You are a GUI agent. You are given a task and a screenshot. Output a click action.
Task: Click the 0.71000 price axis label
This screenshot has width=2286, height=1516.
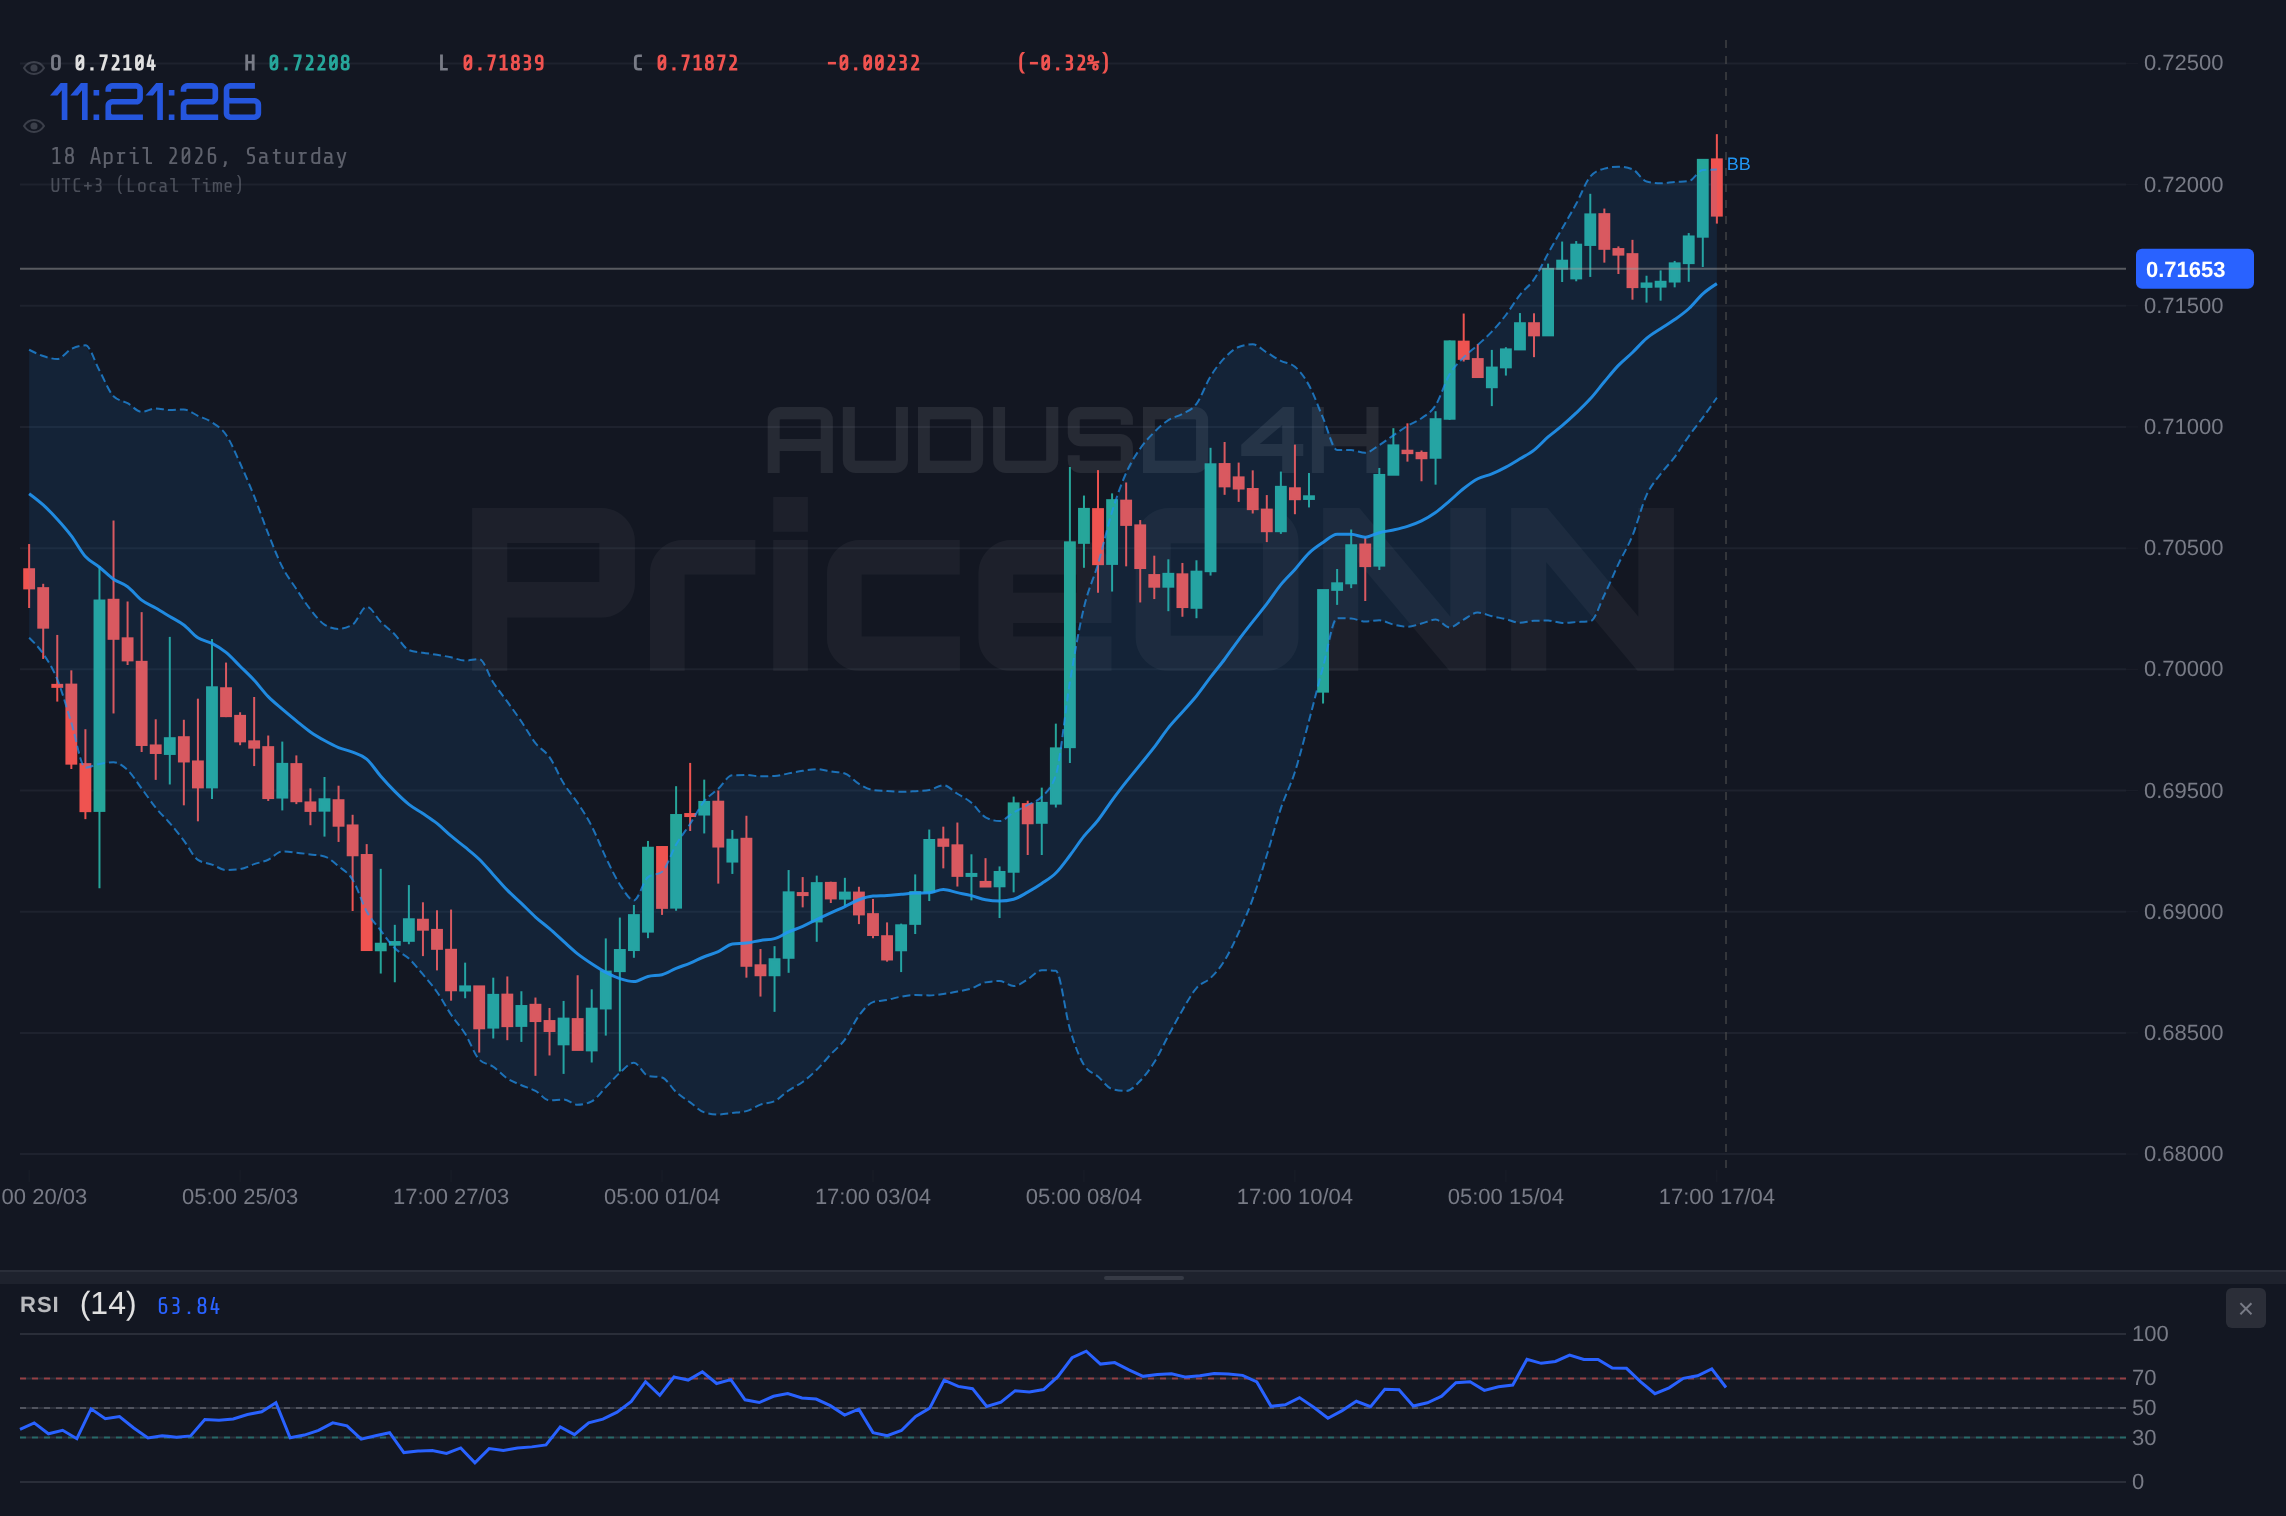[2183, 427]
